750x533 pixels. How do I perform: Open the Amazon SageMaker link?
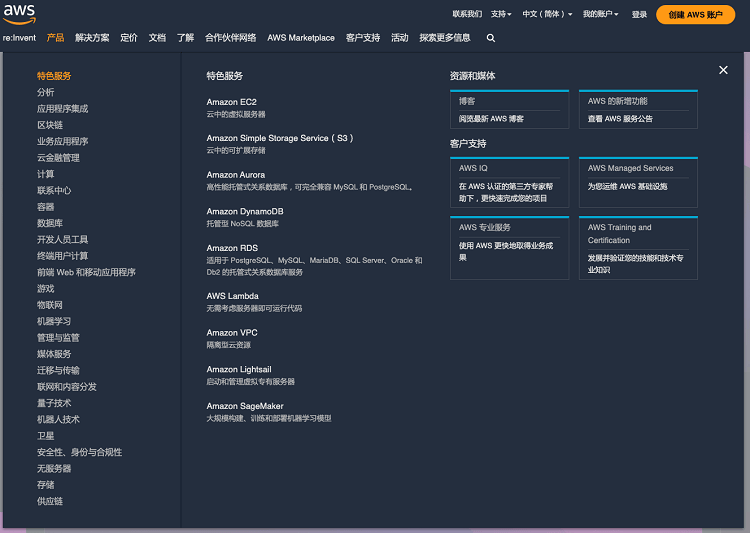tap(245, 406)
